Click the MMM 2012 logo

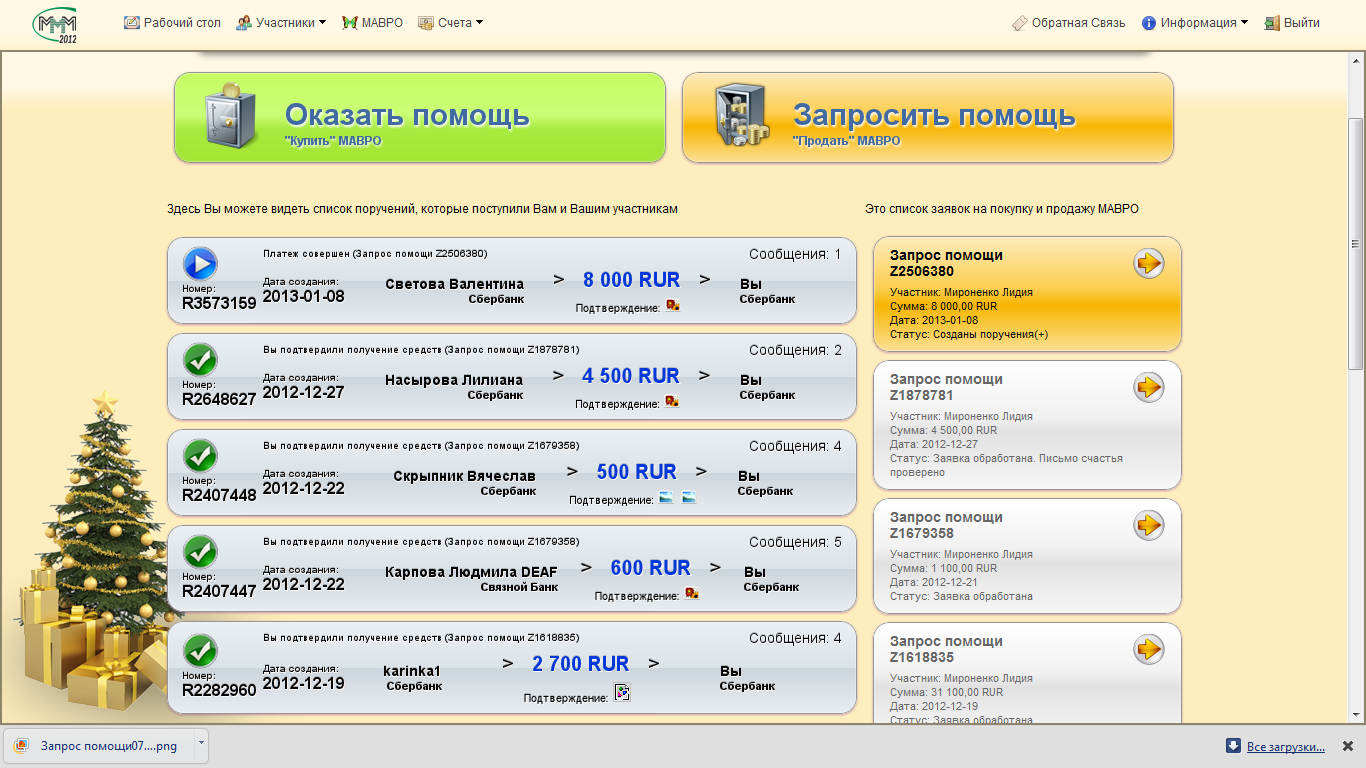[55, 24]
